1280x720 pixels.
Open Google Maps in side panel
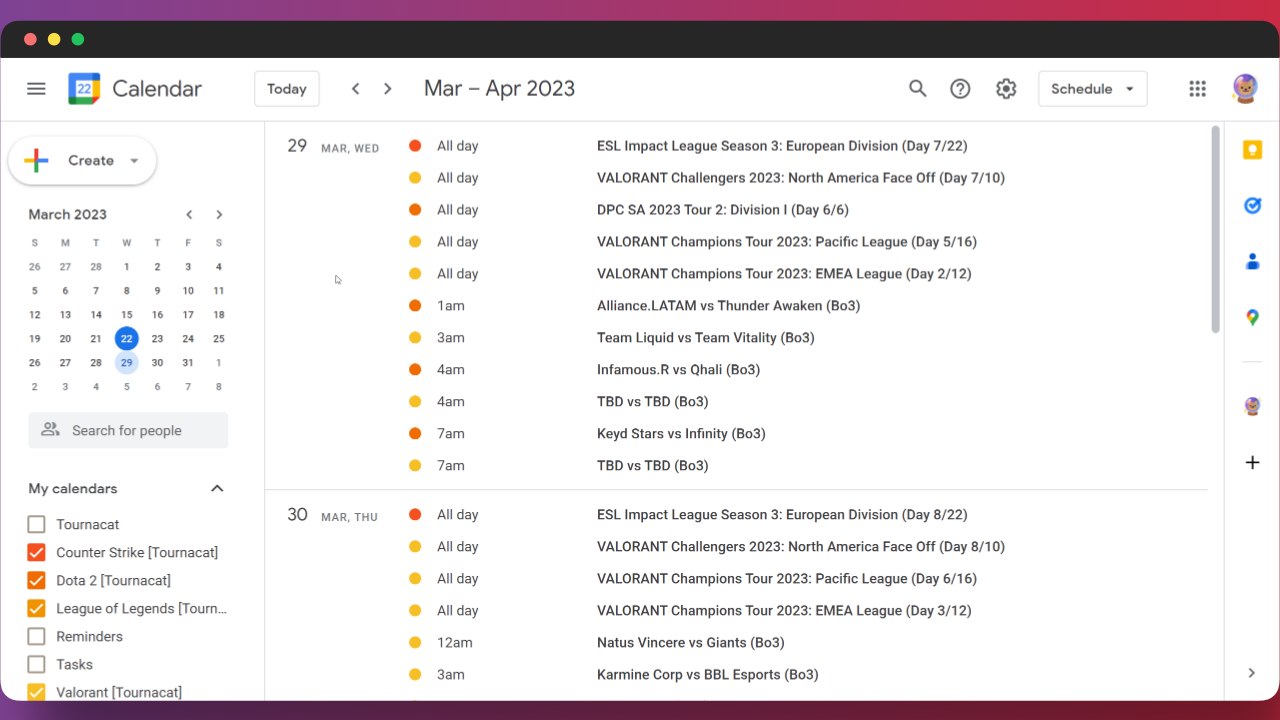[x=1252, y=318]
